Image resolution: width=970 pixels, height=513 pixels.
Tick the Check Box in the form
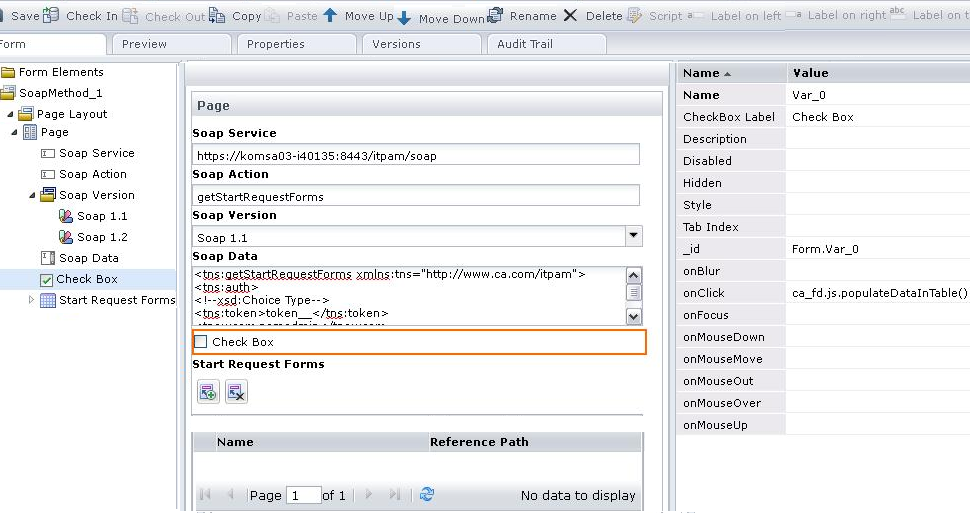point(201,342)
